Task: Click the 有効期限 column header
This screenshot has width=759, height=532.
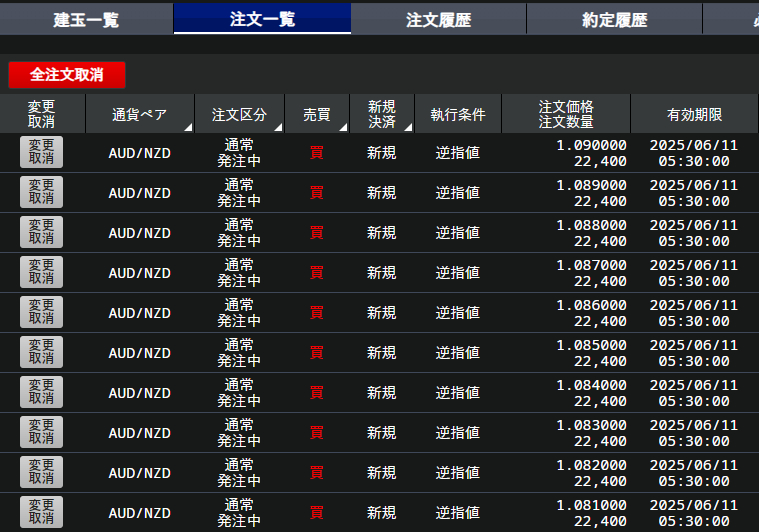Action: [x=694, y=114]
